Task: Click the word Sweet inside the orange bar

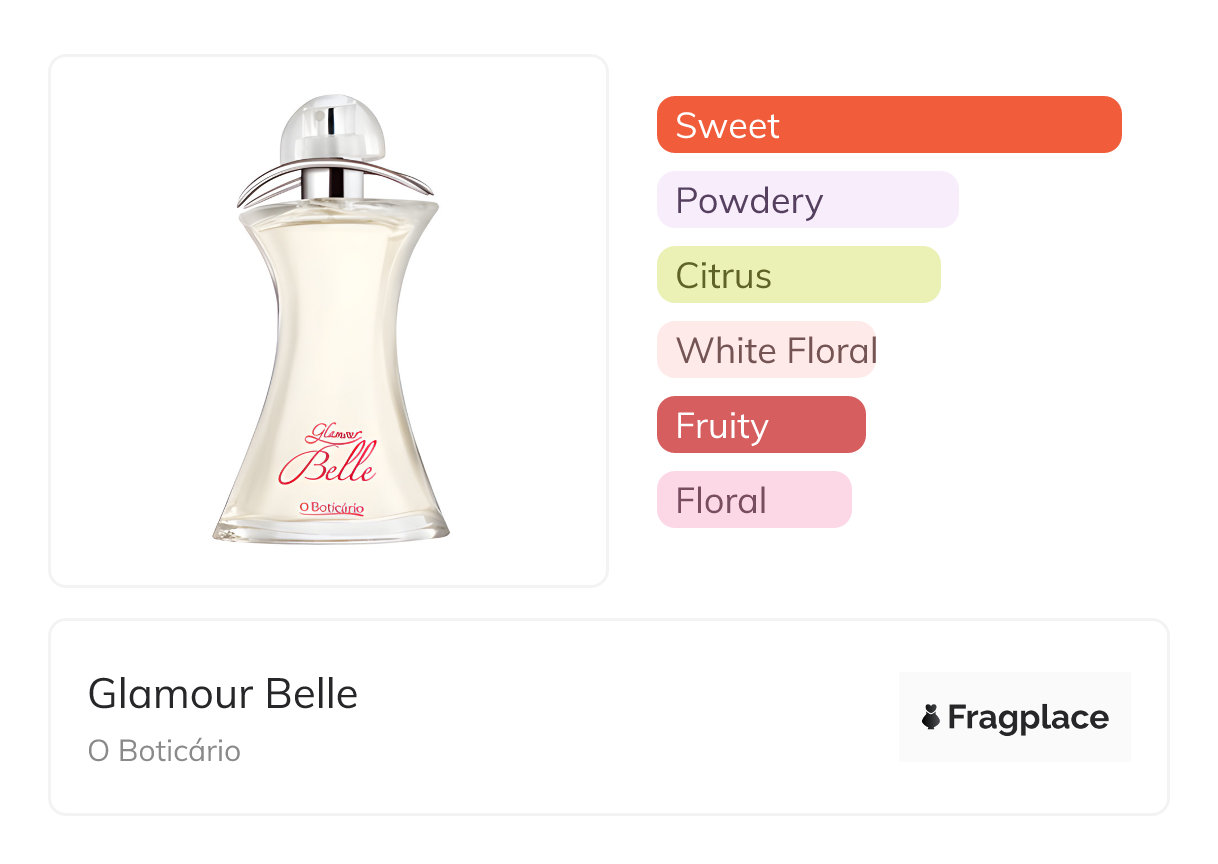Action: [x=727, y=125]
